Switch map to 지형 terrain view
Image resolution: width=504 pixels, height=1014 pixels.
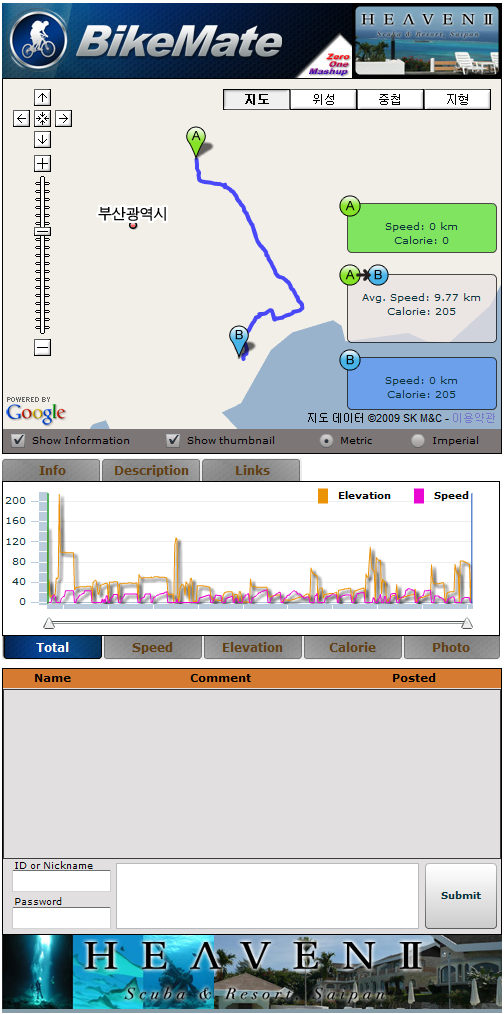(x=457, y=100)
